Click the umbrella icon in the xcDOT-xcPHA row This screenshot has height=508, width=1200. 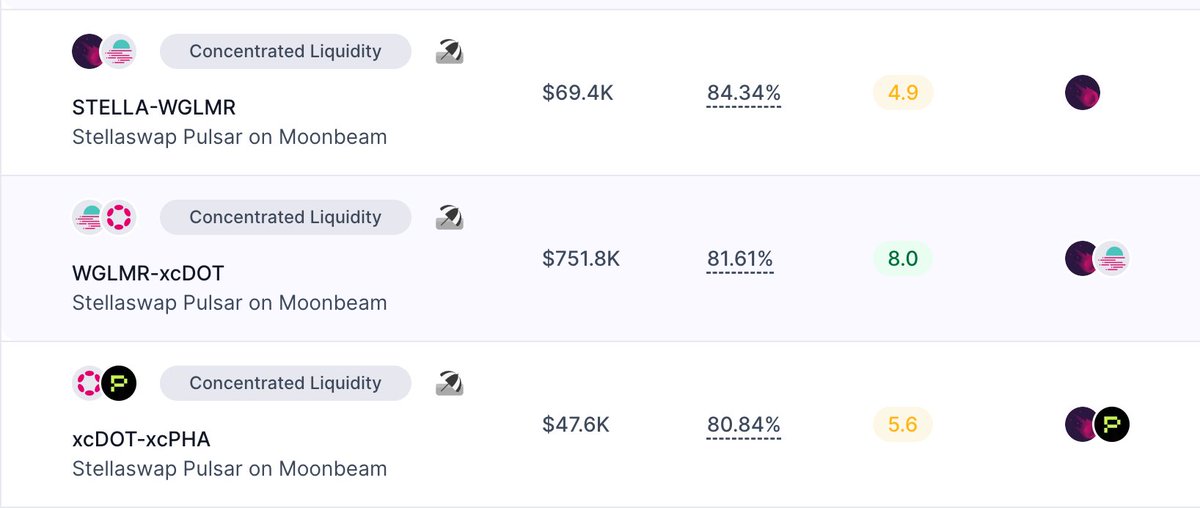click(x=450, y=384)
